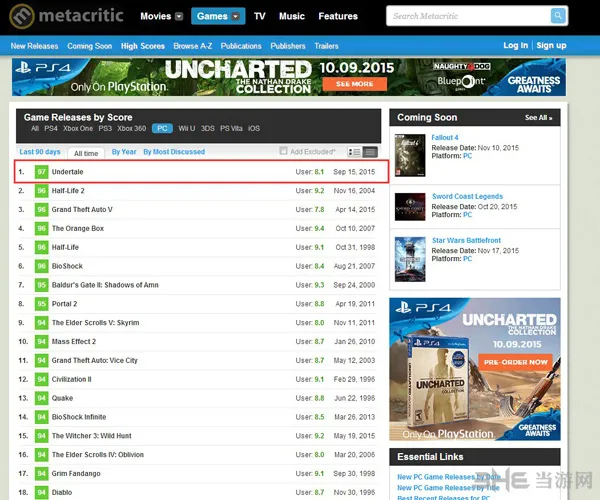Select the PS3 platform filter

(x=105, y=129)
